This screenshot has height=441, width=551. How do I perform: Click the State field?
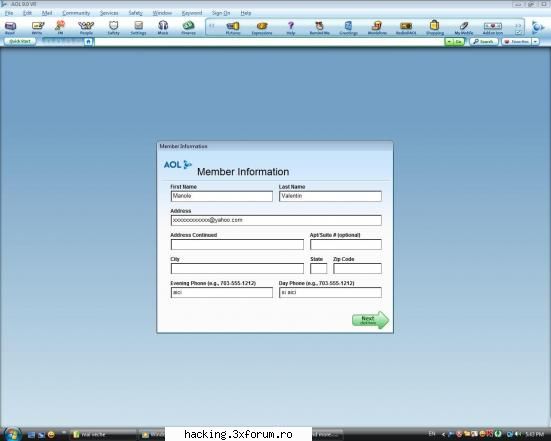319,268
